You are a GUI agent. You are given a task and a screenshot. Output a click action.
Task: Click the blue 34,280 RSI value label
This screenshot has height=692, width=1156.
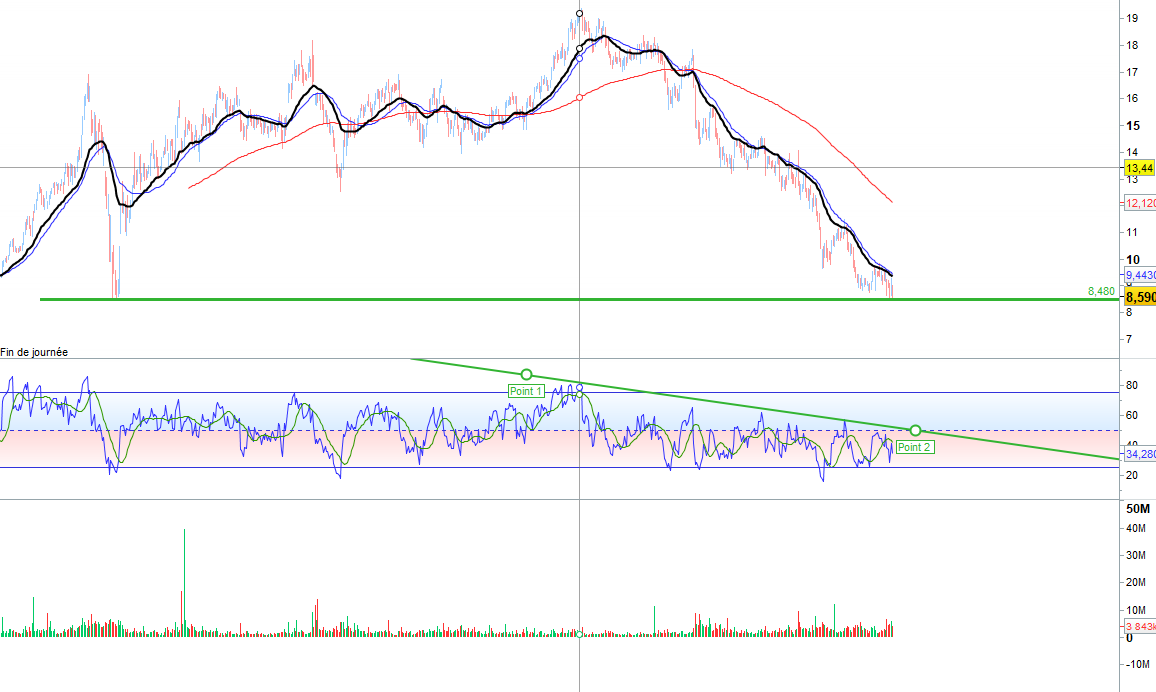(x=1140, y=454)
